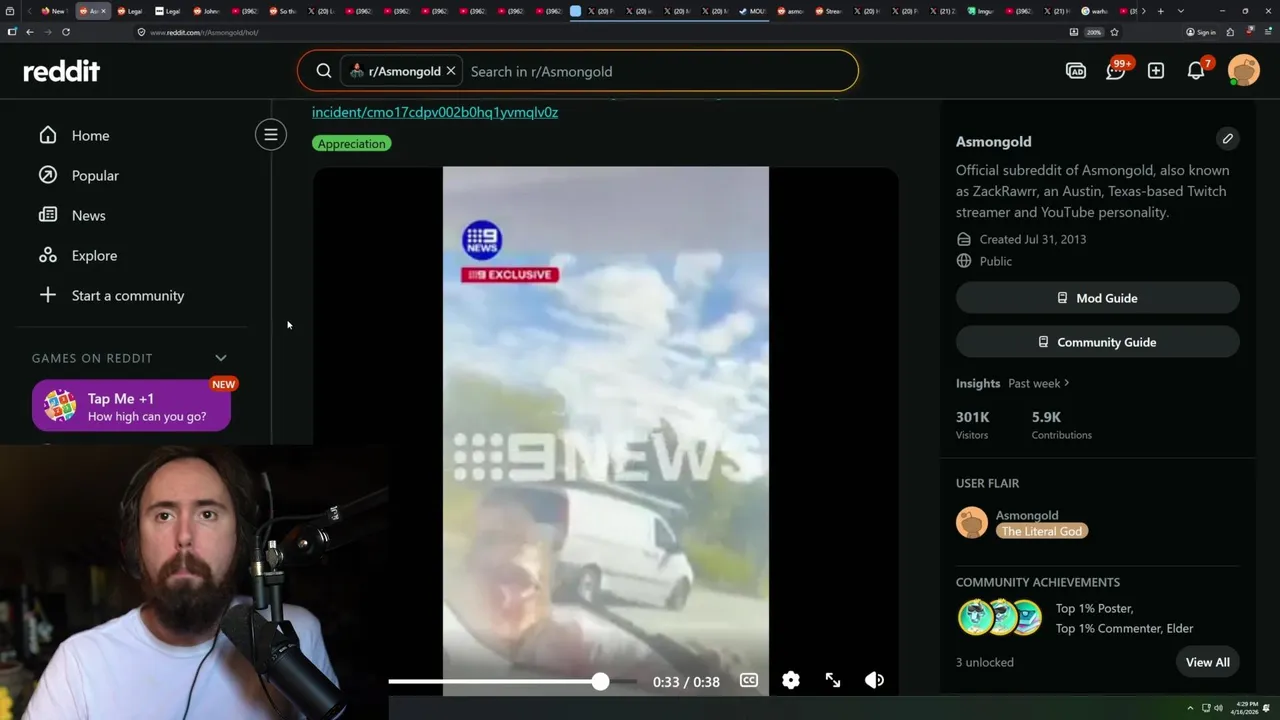Open the Reddit chat icon with 99+ badge
Screen dimensions: 1280x720
tap(1116, 71)
